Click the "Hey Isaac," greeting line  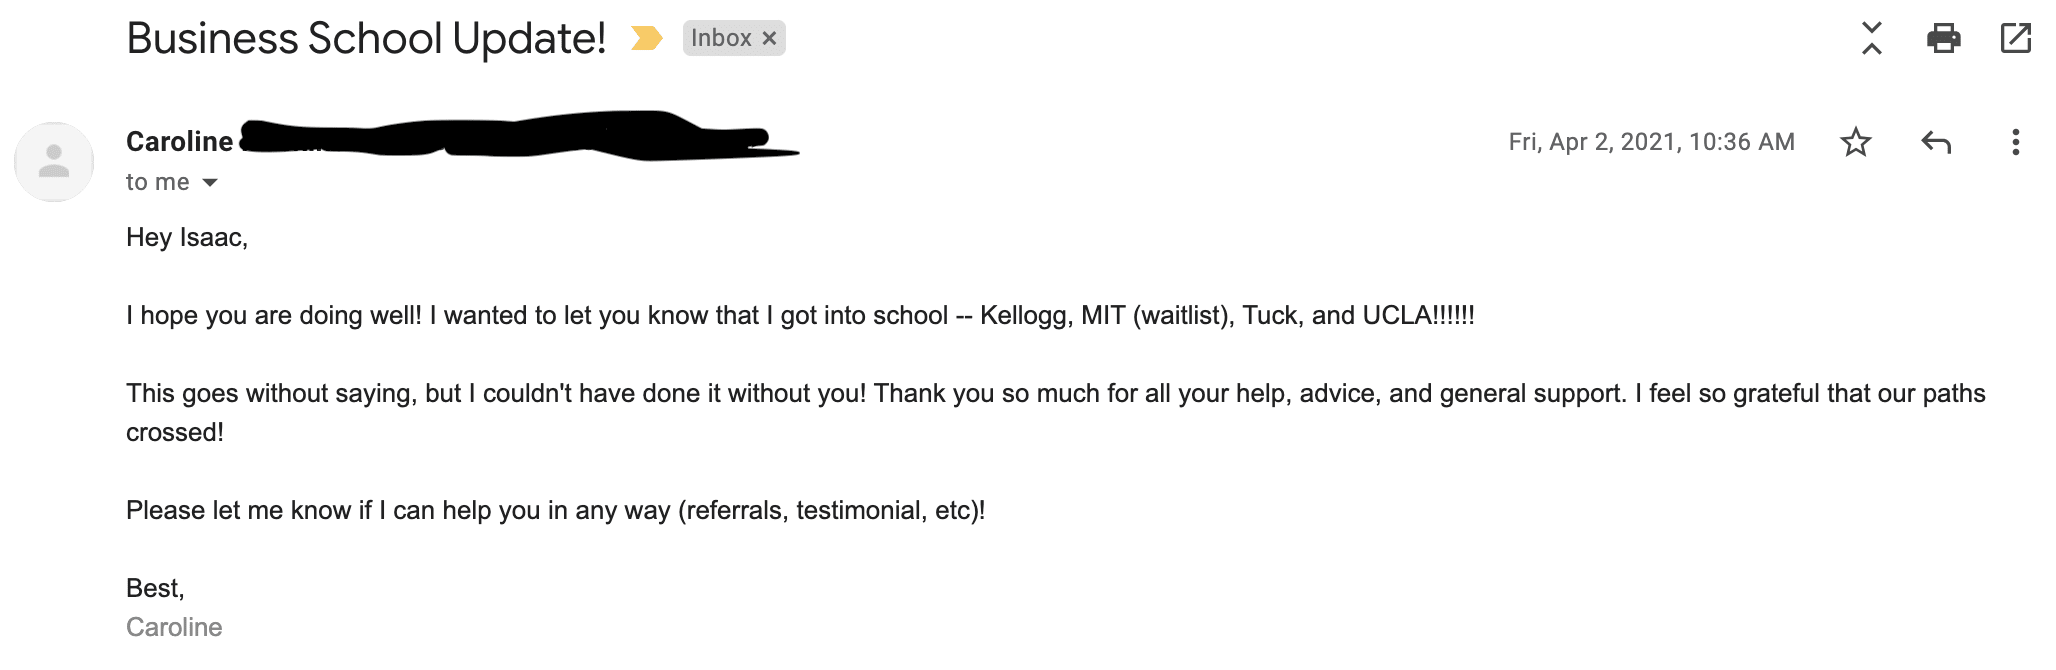pos(187,237)
